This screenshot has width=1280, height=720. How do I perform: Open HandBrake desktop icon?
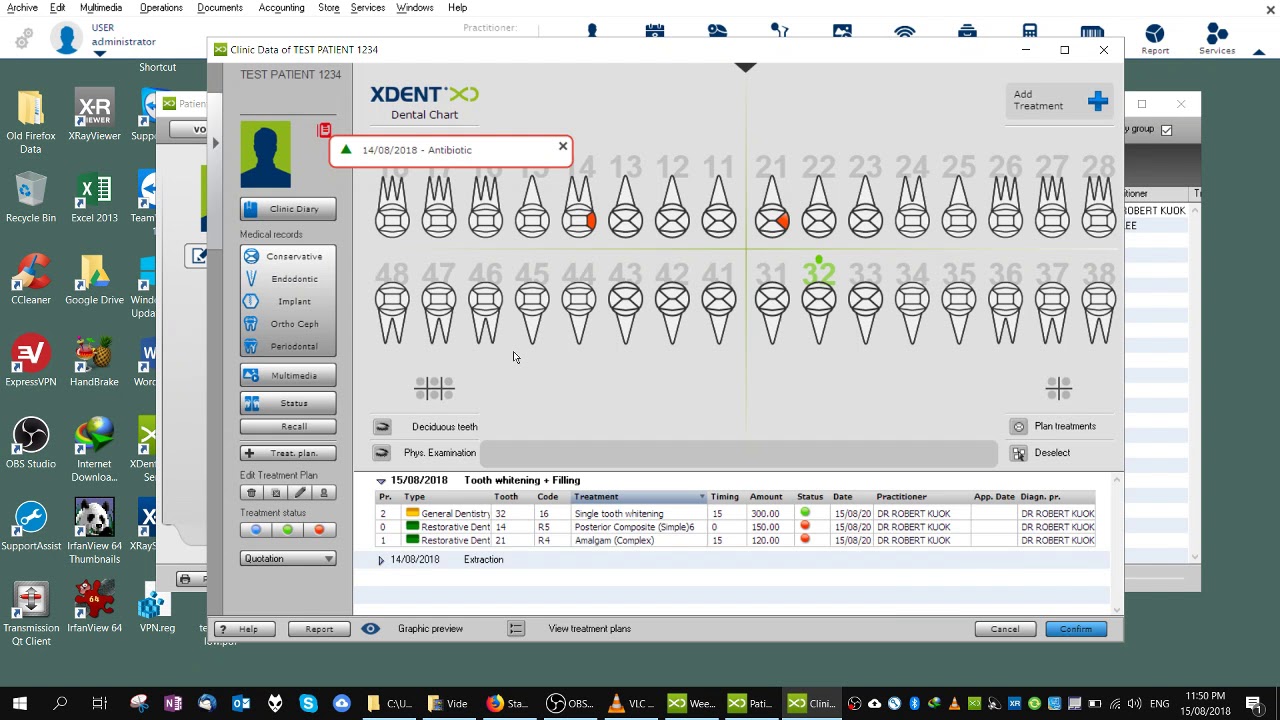94,361
